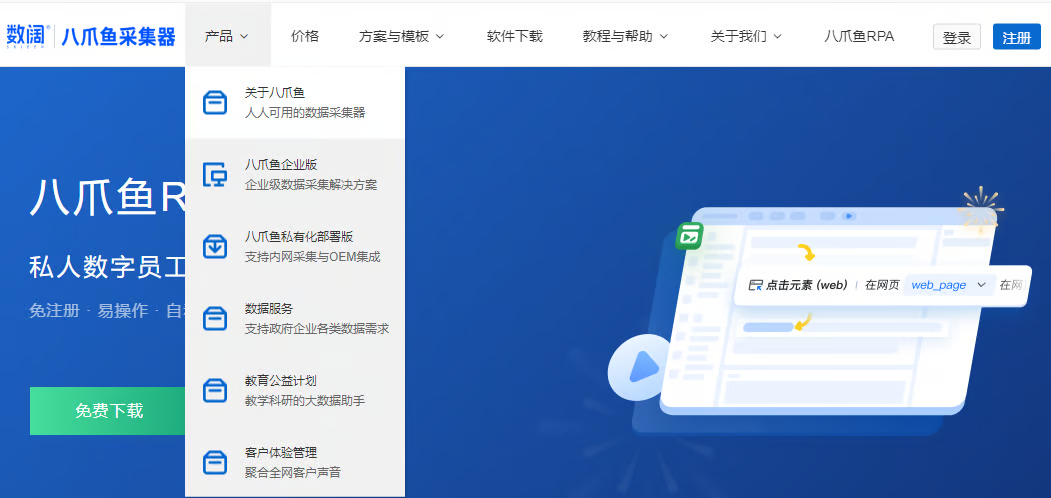Expand the chevron next to 教程与帮助
The width and height of the screenshot is (1051, 498).
(x=664, y=37)
